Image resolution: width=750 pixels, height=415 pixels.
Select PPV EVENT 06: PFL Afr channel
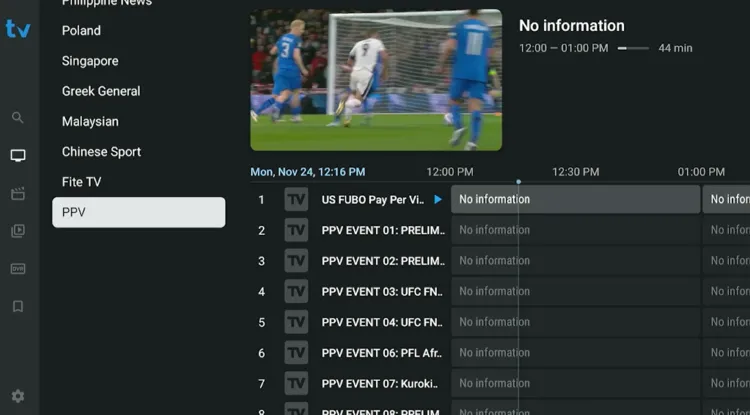click(x=382, y=352)
